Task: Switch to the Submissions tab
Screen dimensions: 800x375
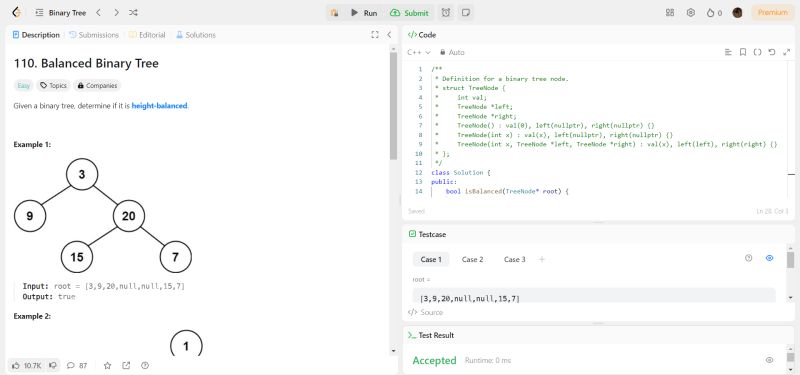Action: coord(94,35)
